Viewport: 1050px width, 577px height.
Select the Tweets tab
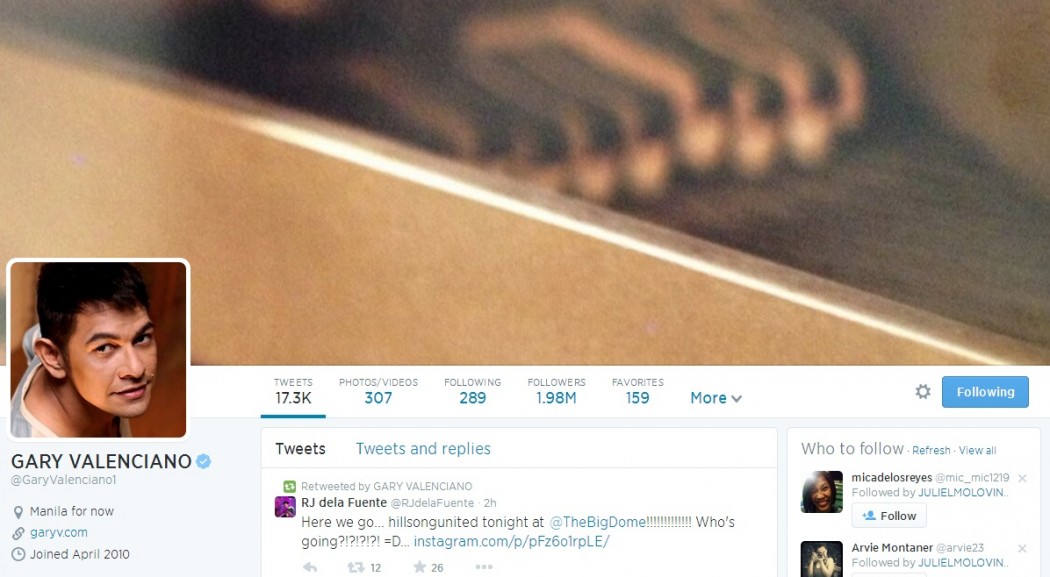coord(300,448)
